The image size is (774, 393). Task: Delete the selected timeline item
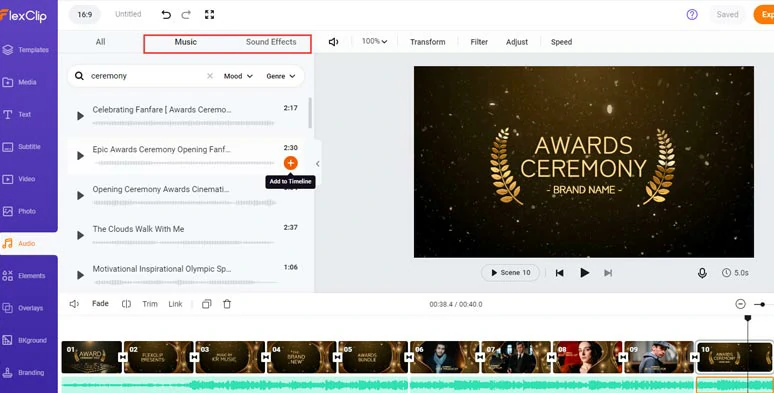click(x=227, y=304)
